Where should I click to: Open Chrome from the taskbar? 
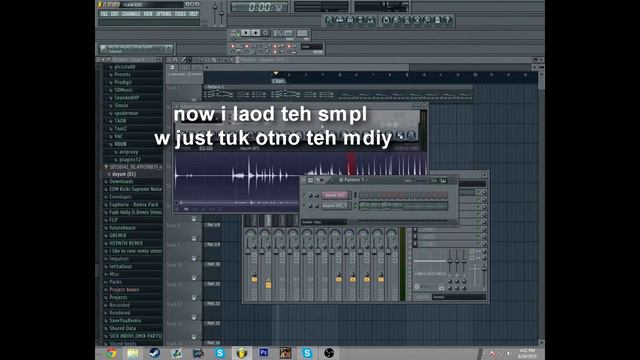tap(111, 353)
